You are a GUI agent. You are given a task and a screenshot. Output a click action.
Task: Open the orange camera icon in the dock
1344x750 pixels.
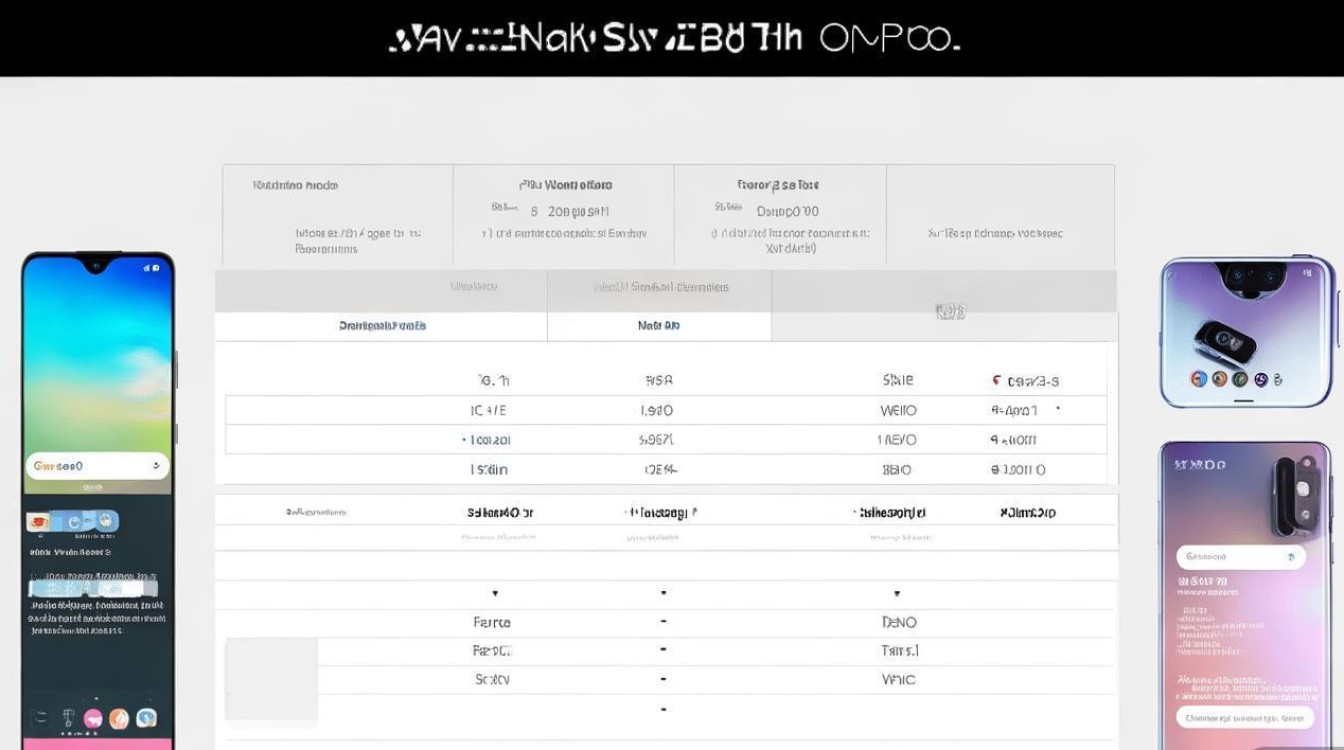(x=119, y=716)
